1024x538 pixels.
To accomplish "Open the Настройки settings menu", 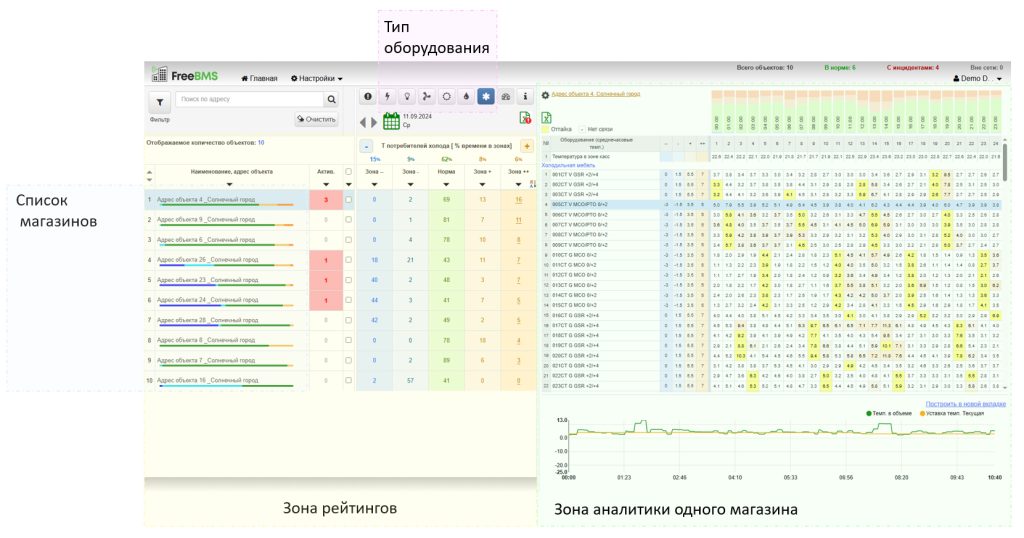I will point(317,78).
